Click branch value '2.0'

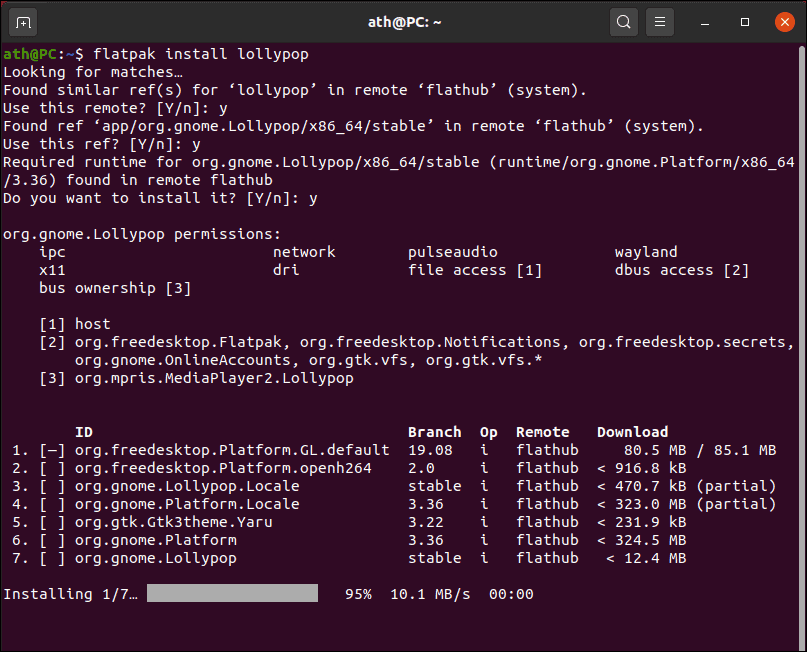(422, 468)
